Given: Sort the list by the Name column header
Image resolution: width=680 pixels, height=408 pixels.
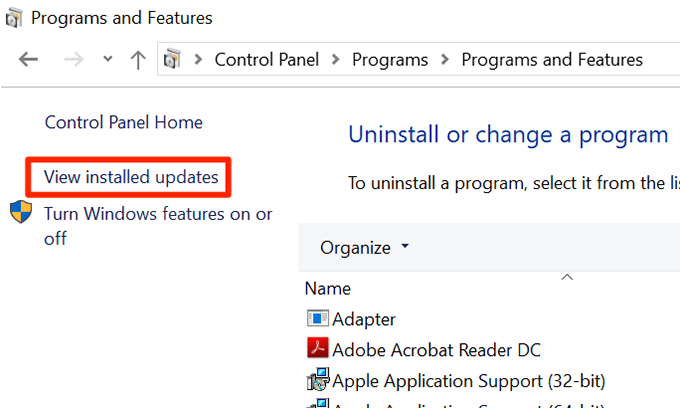Looking at the screenshot, I should tap(328, 288).
